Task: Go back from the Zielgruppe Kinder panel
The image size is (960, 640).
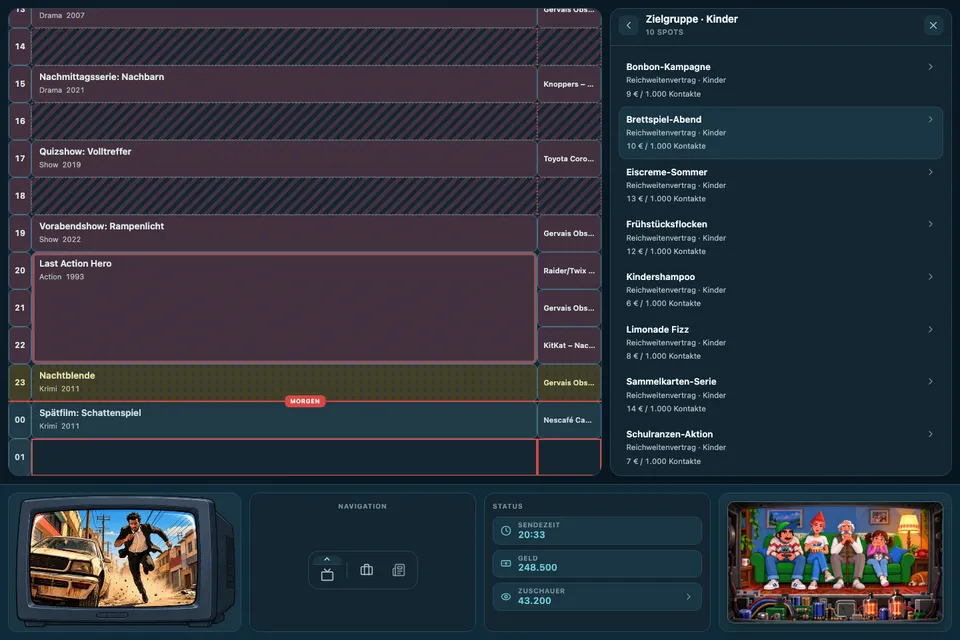Action: click(628, 25)
